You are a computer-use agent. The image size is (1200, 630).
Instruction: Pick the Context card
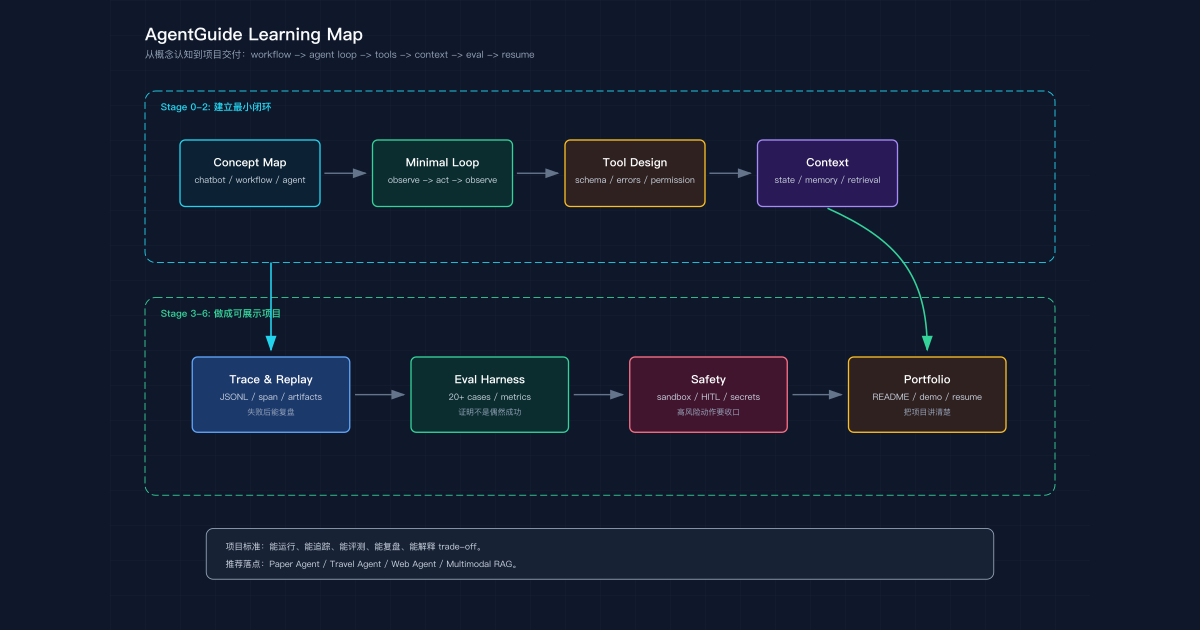tap(827, 173)
